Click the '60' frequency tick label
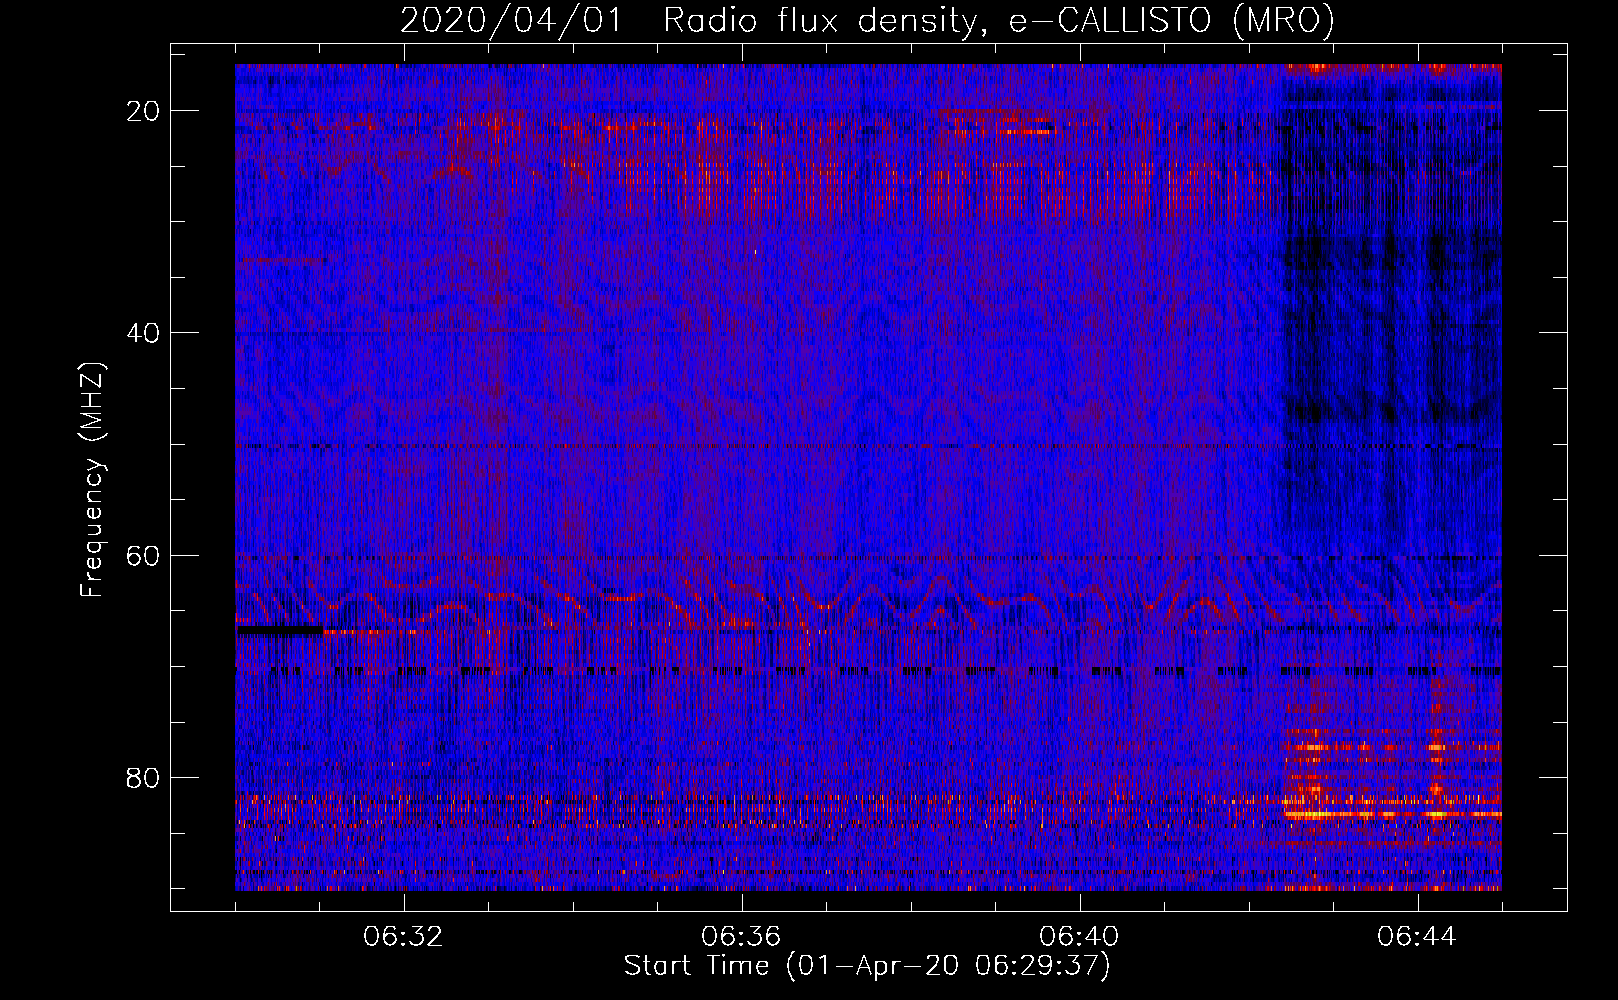The height and width of the screenshot is (1000, 1618). click(x=144, y=555)
